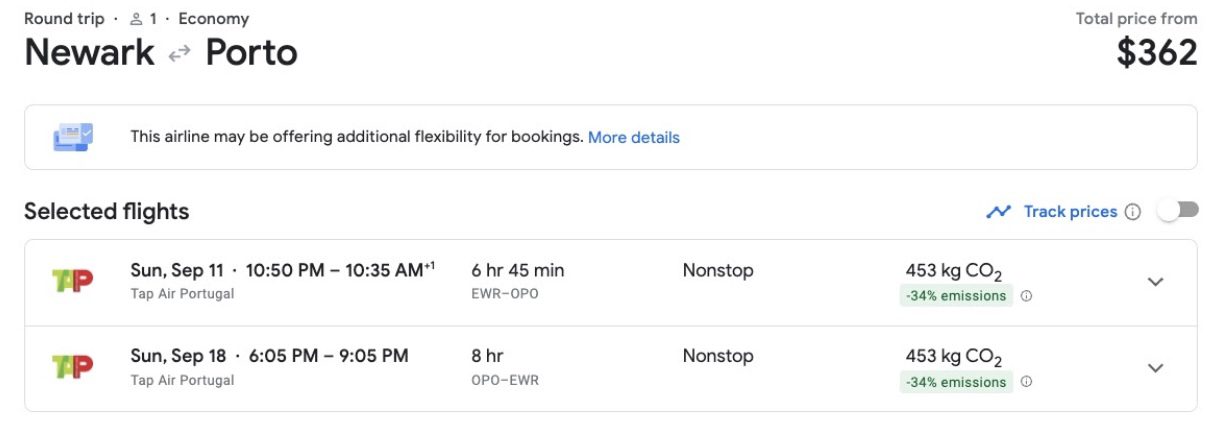Click the booking flexibility ticket icon
Image resolution: width=1218 pixels, height=432 pixels.
click(x=73, y=137)
